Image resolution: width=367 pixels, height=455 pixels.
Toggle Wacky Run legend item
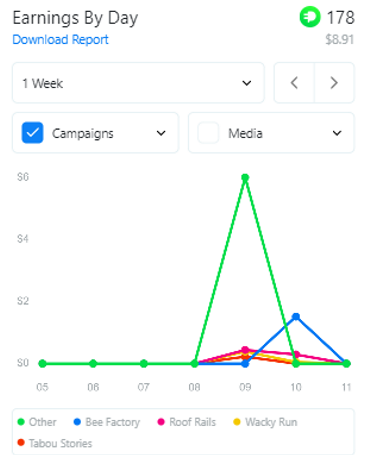(265, 422)
